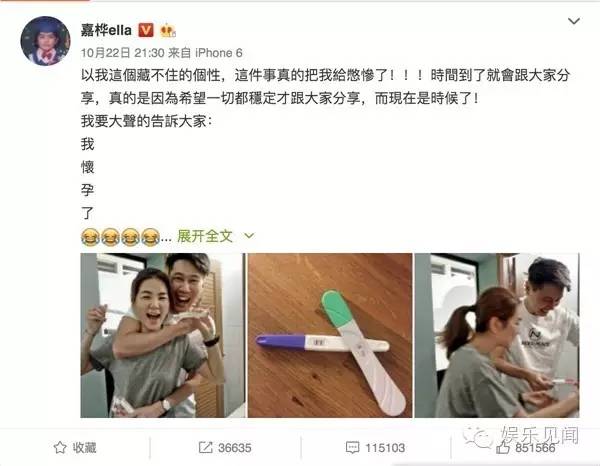600x466 pixels.
Task: Open the pregnancy tests photo thumbnail
Action: (330, 335)
